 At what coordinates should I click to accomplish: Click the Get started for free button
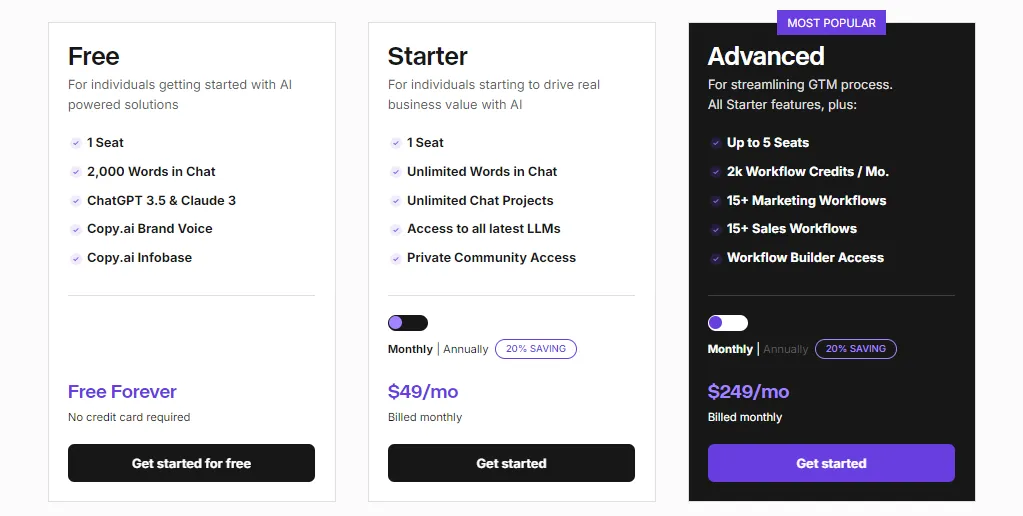191,463
